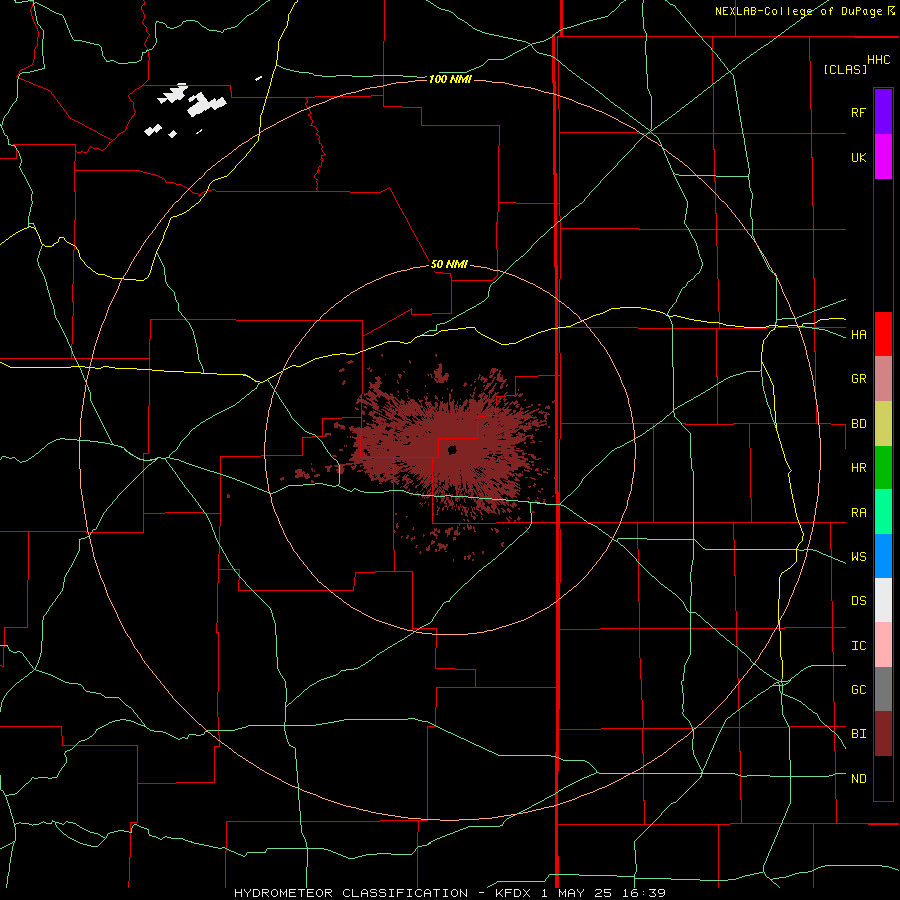Viewport: 900px width, 900px height.
Task: Click the GR legend label
Action: tap(858, 379)
